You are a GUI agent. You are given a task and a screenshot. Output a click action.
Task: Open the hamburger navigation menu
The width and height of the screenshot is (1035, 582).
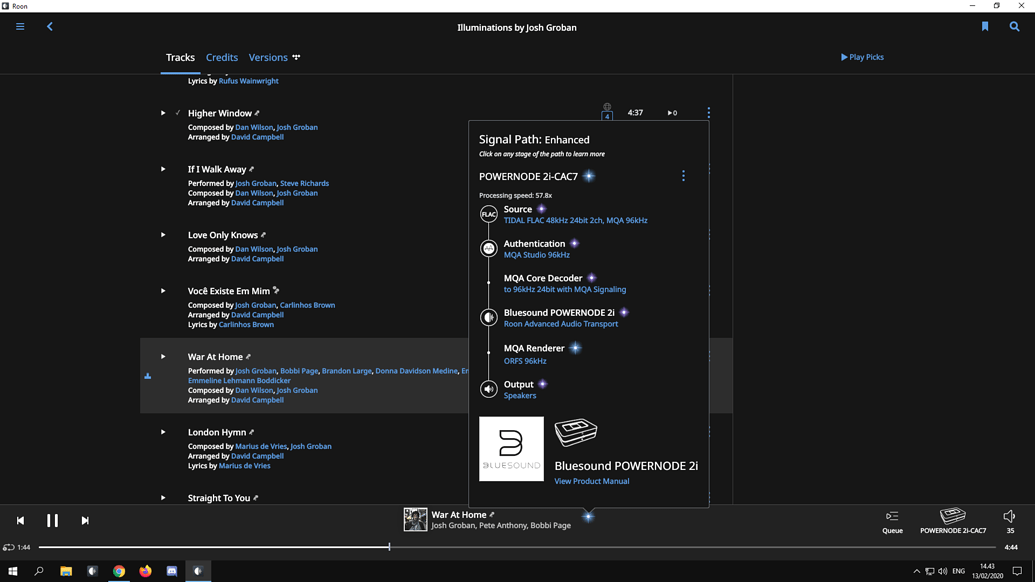pyautogui.click(x=19, y=26)
